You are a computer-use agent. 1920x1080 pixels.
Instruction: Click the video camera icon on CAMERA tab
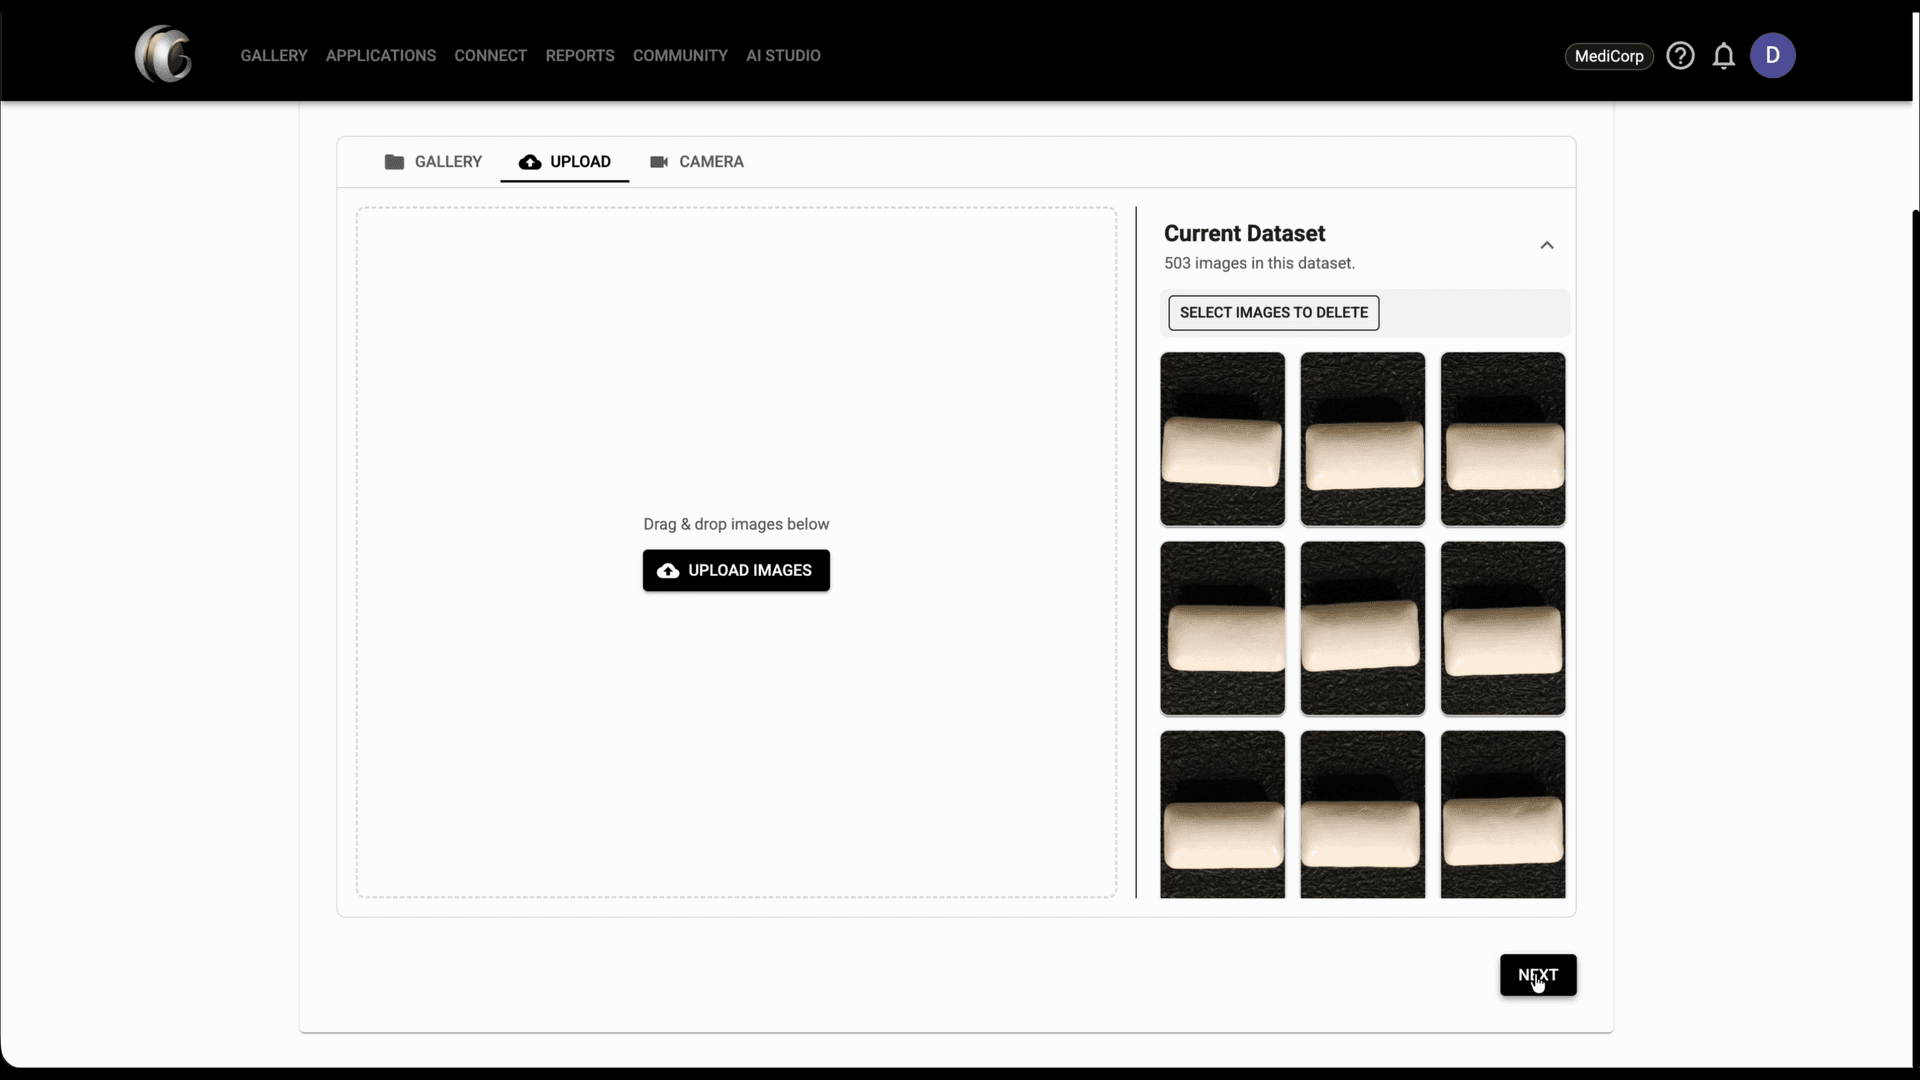pyautogui.click(x=660, y=161)
